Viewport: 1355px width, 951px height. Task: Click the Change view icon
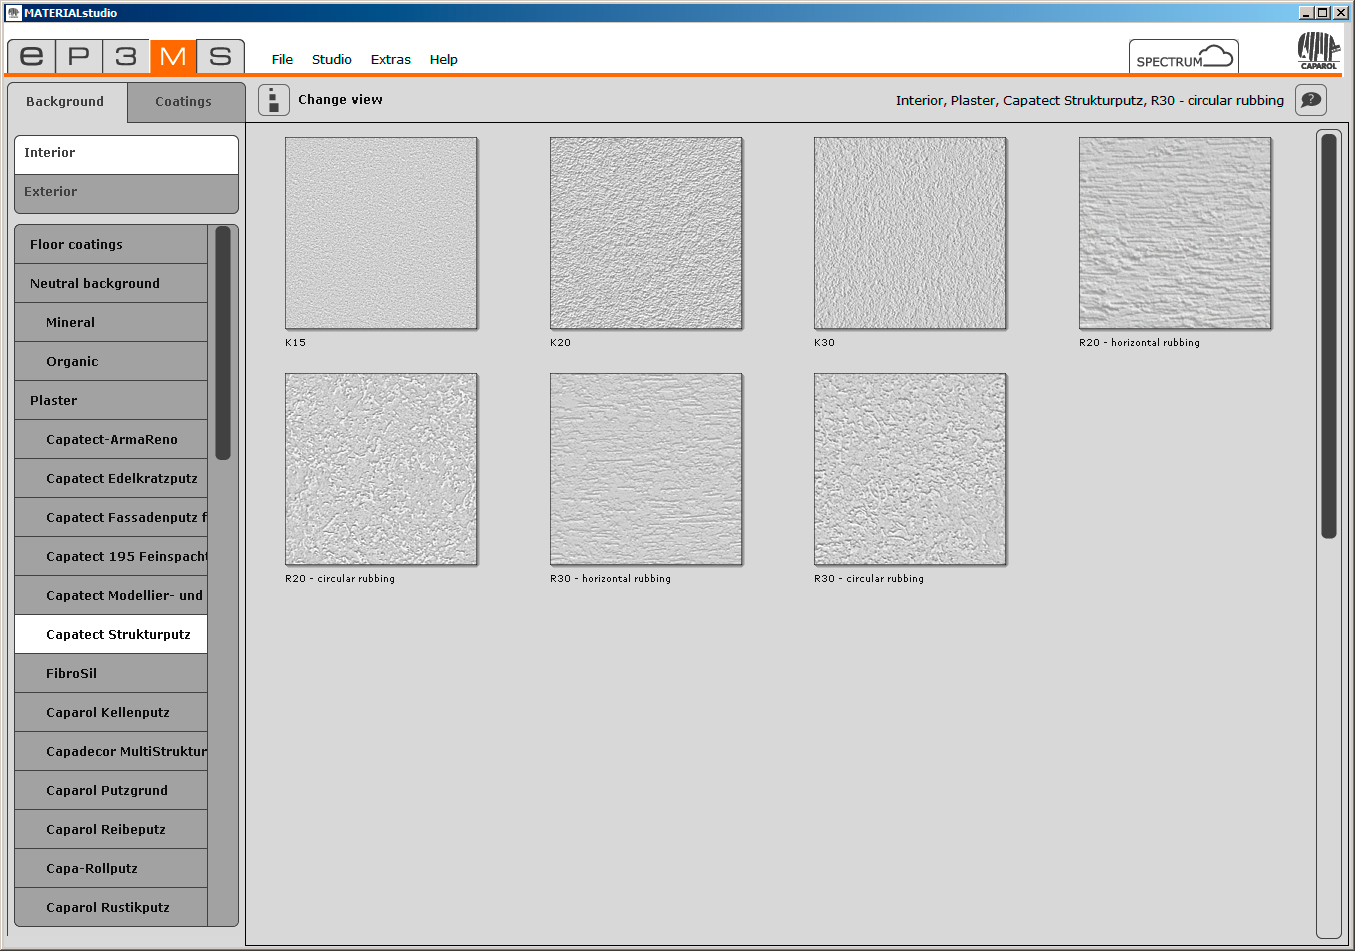pos(274,100)
